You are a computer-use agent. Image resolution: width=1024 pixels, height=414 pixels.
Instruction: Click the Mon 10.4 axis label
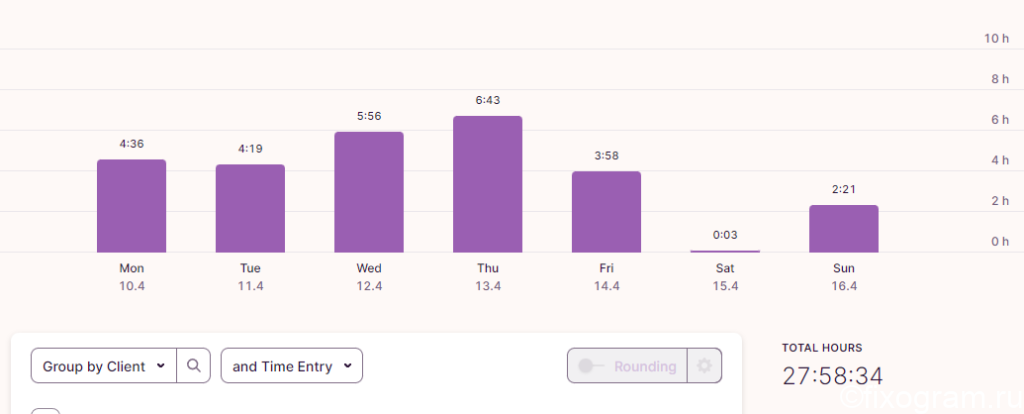click(x=132, y=277)
